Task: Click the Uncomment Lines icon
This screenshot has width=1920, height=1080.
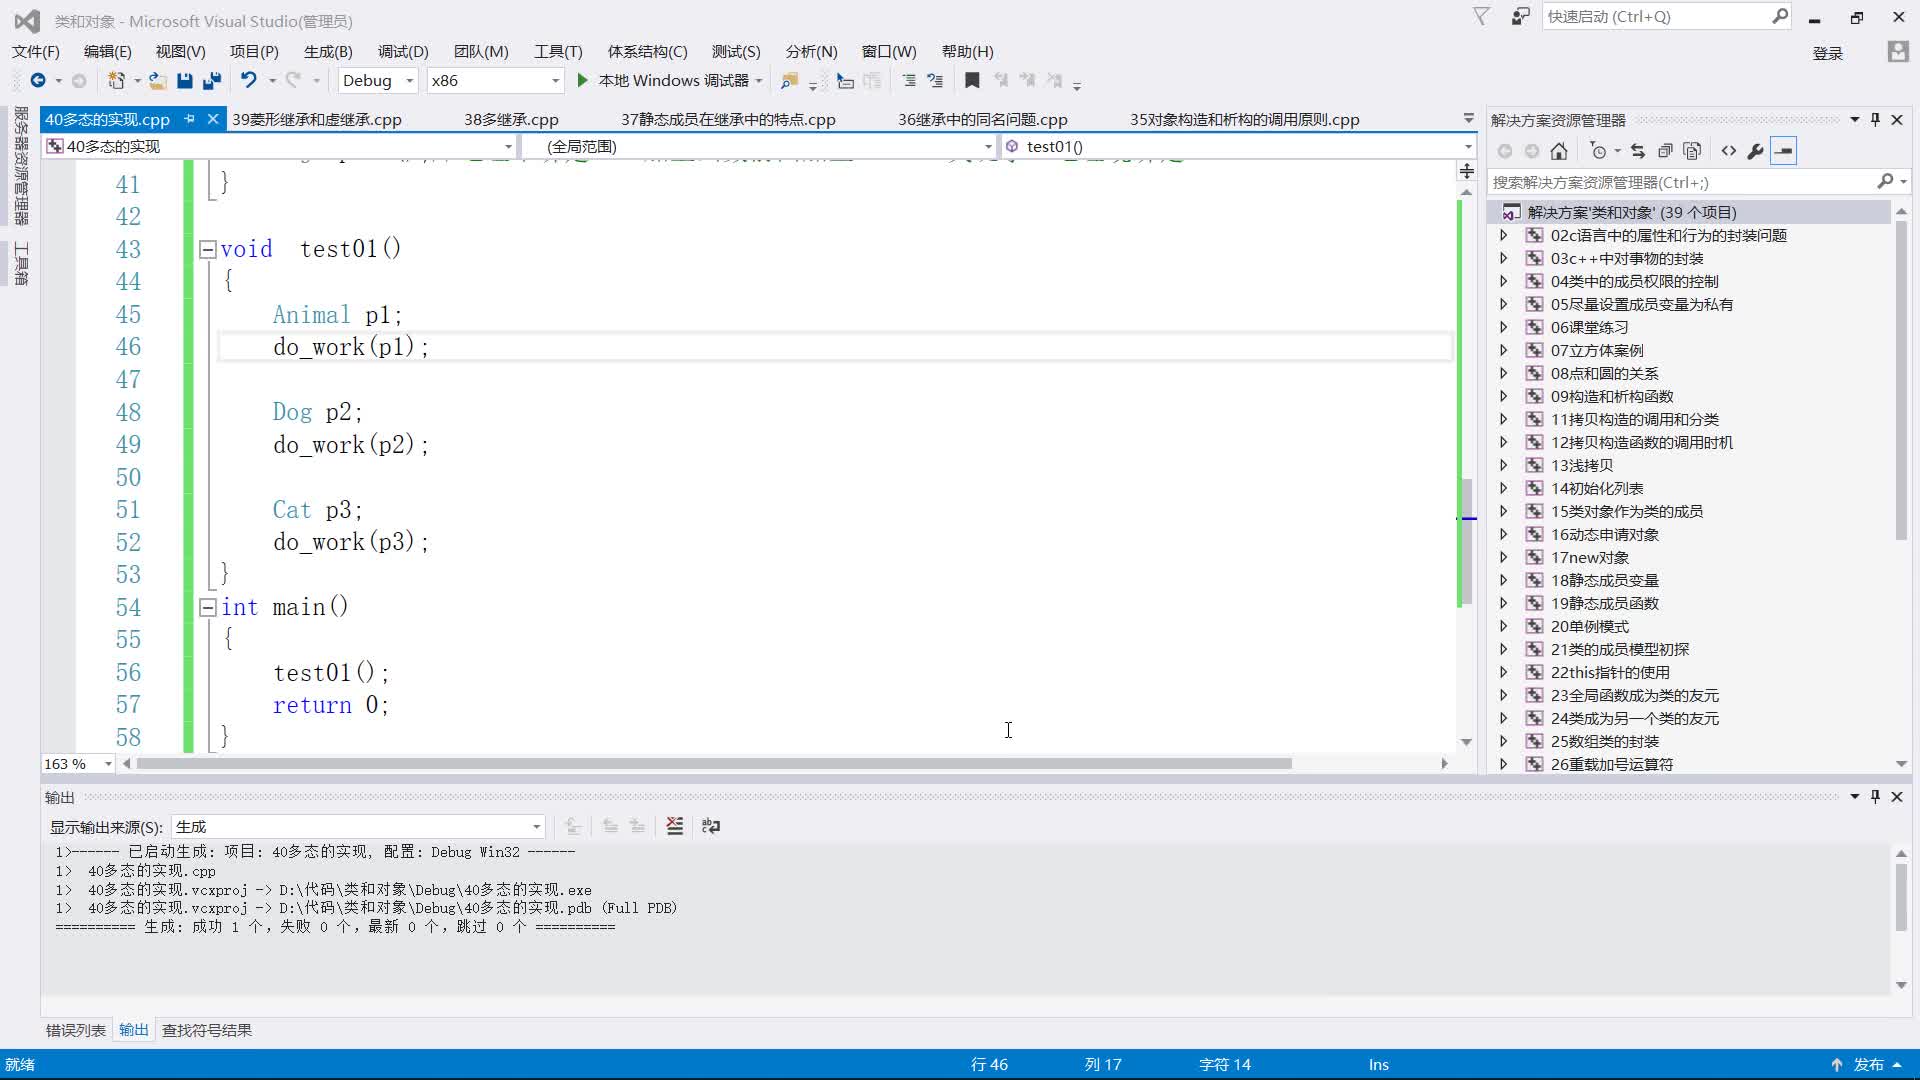Action: 935,80
